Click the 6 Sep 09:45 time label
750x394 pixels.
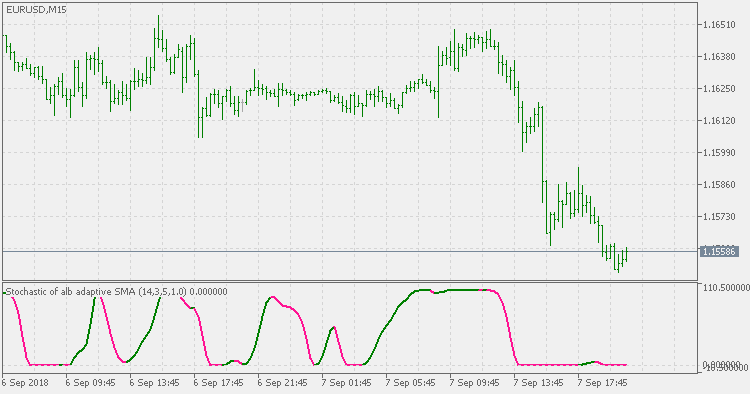(90, 383)
